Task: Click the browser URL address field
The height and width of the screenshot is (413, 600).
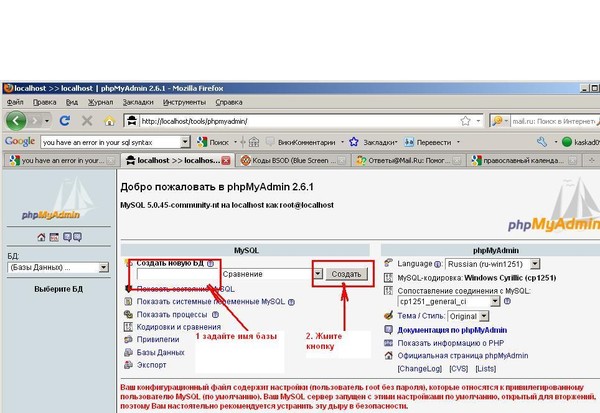Action: click(298, 121)
